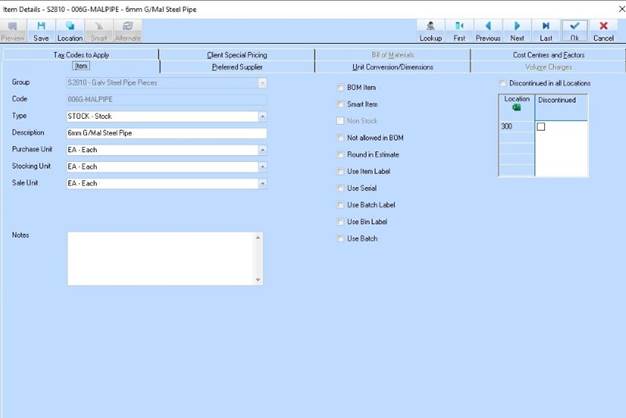
Task: Enable the BOM Item checkbox
Action: click(x=341, y=87)
